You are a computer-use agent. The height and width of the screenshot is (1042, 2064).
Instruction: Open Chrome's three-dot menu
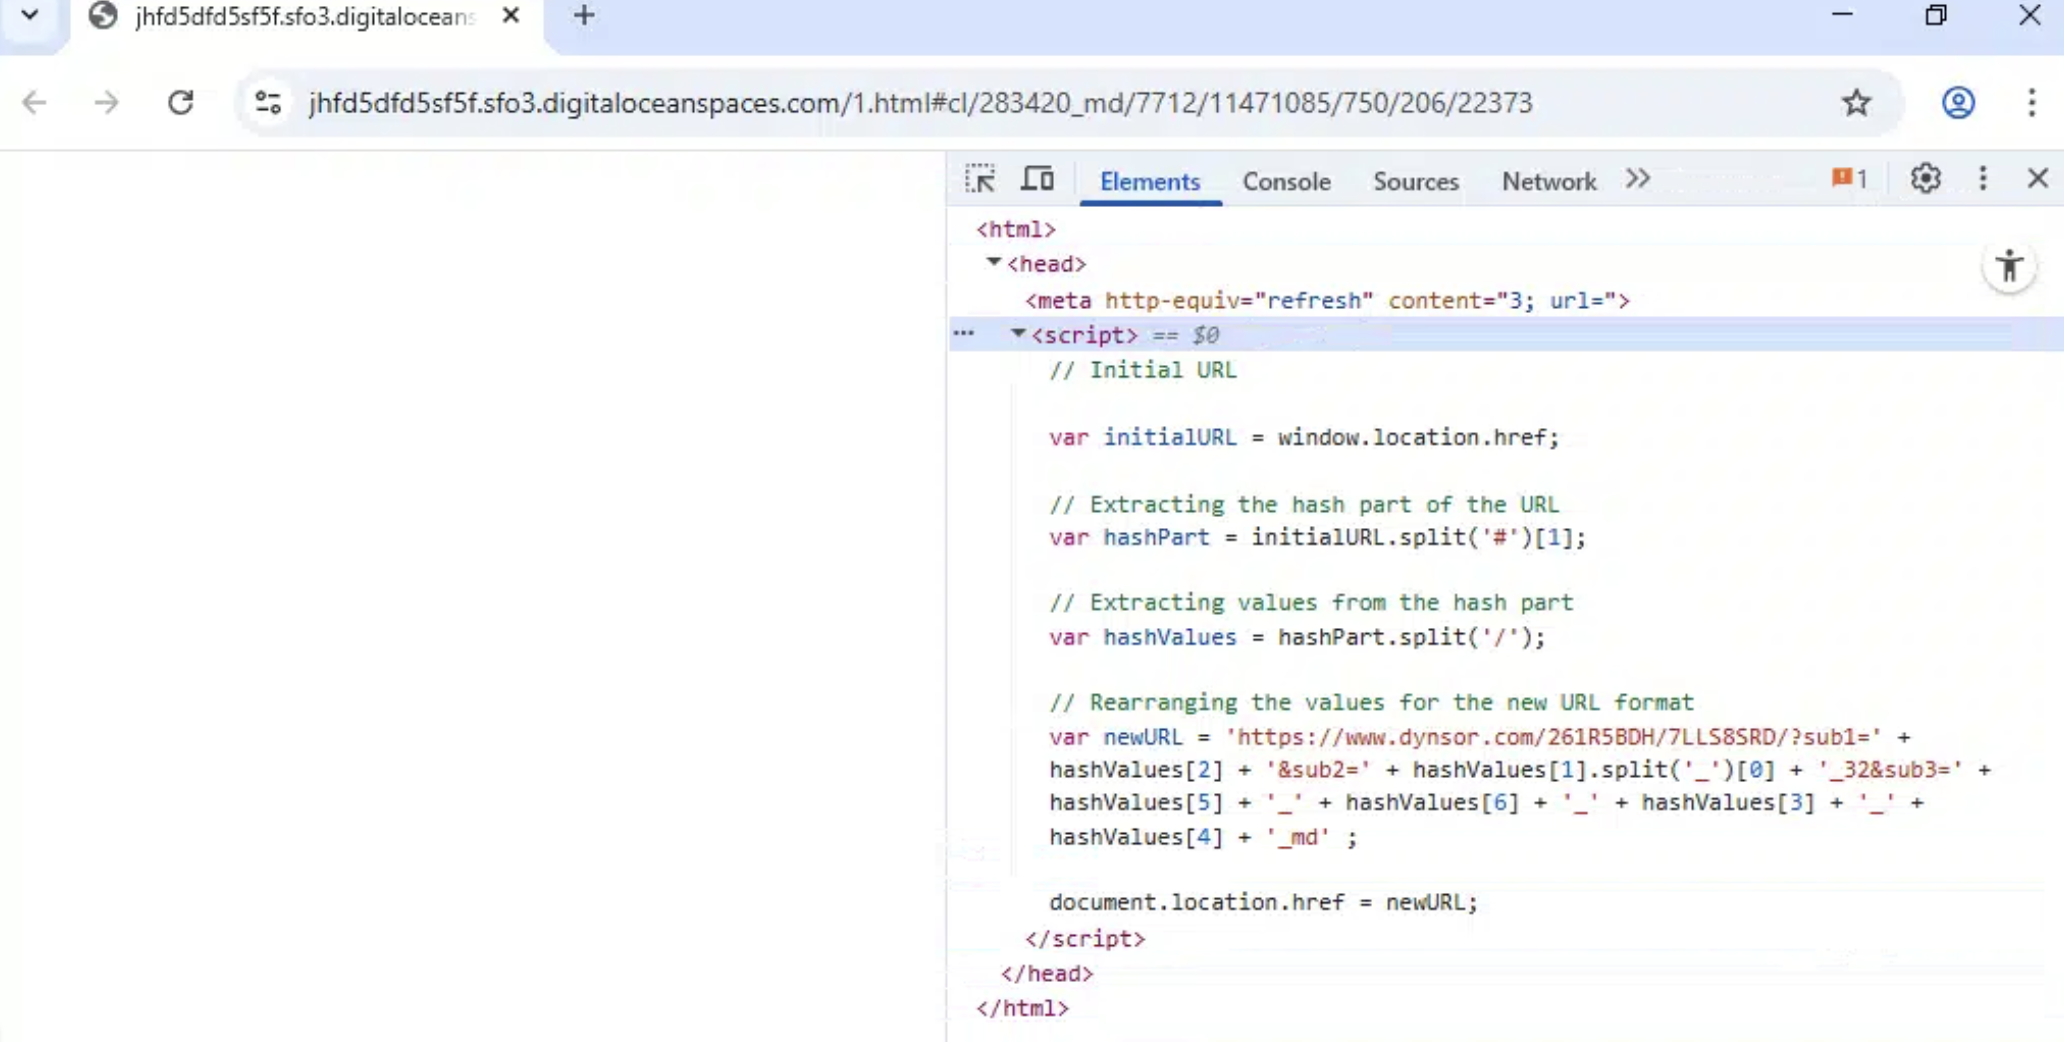pos(2031,102)
